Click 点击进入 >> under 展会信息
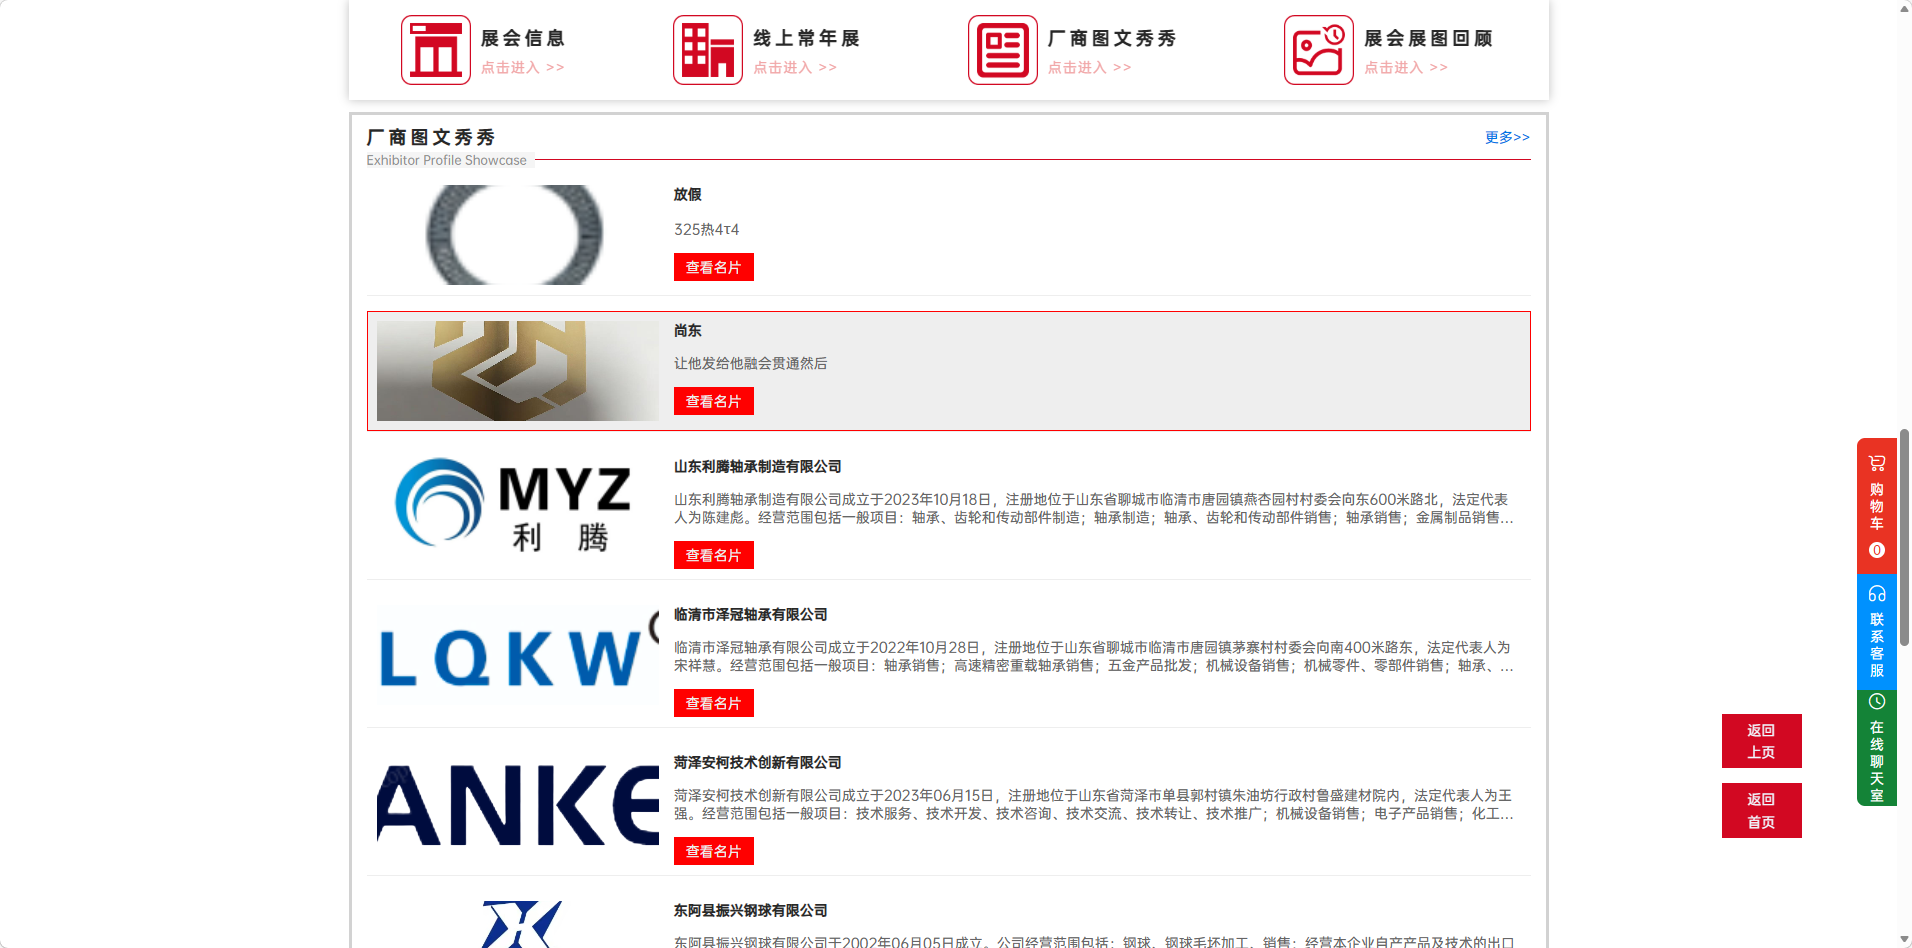This screenshot has width=1912, height=948. pyautogui.click(x=522, y=68)
